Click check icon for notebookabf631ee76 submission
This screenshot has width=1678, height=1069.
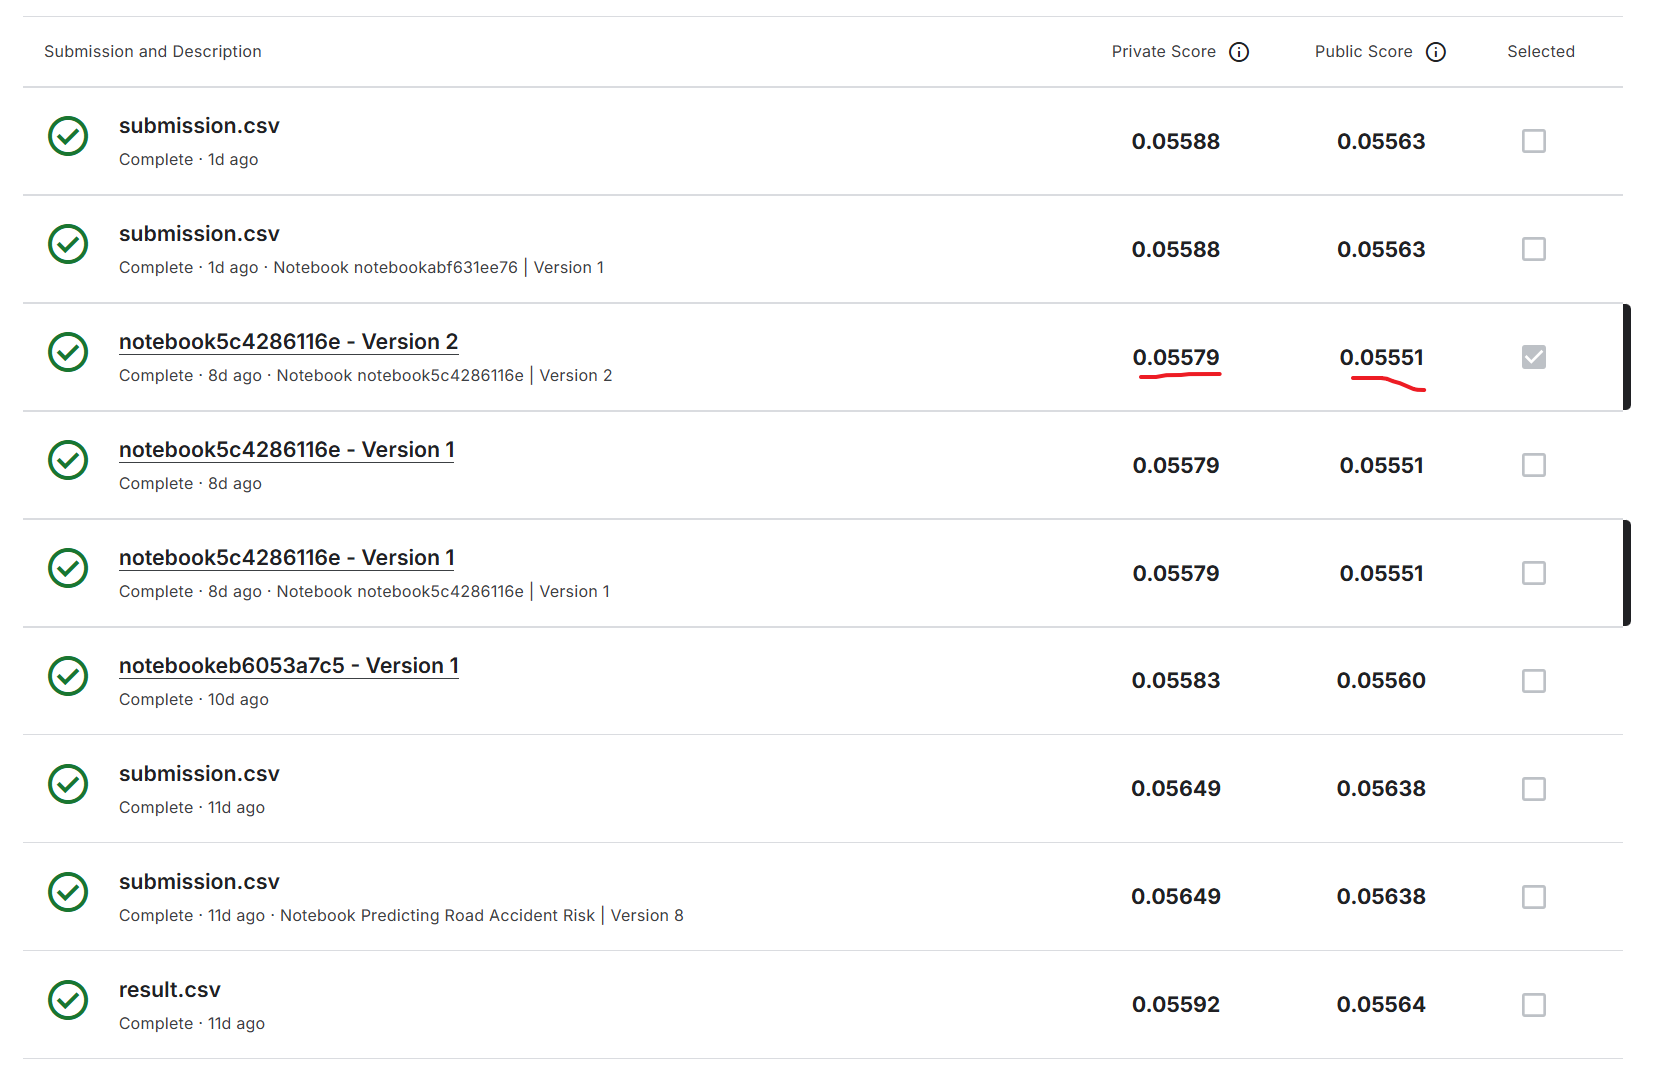pos(68,244)
